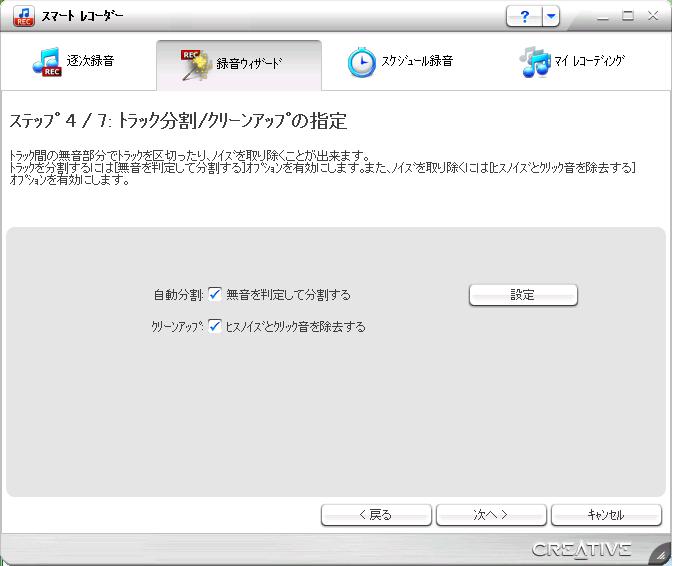The image size is (683, 566).
Task: Click the resize grip in the window corner
Action: (x=661, y=552)
